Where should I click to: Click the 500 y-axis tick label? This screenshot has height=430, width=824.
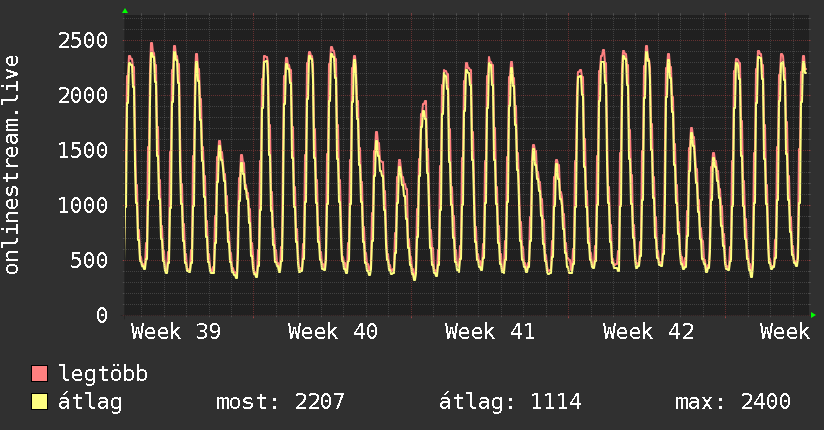[89, 260]
